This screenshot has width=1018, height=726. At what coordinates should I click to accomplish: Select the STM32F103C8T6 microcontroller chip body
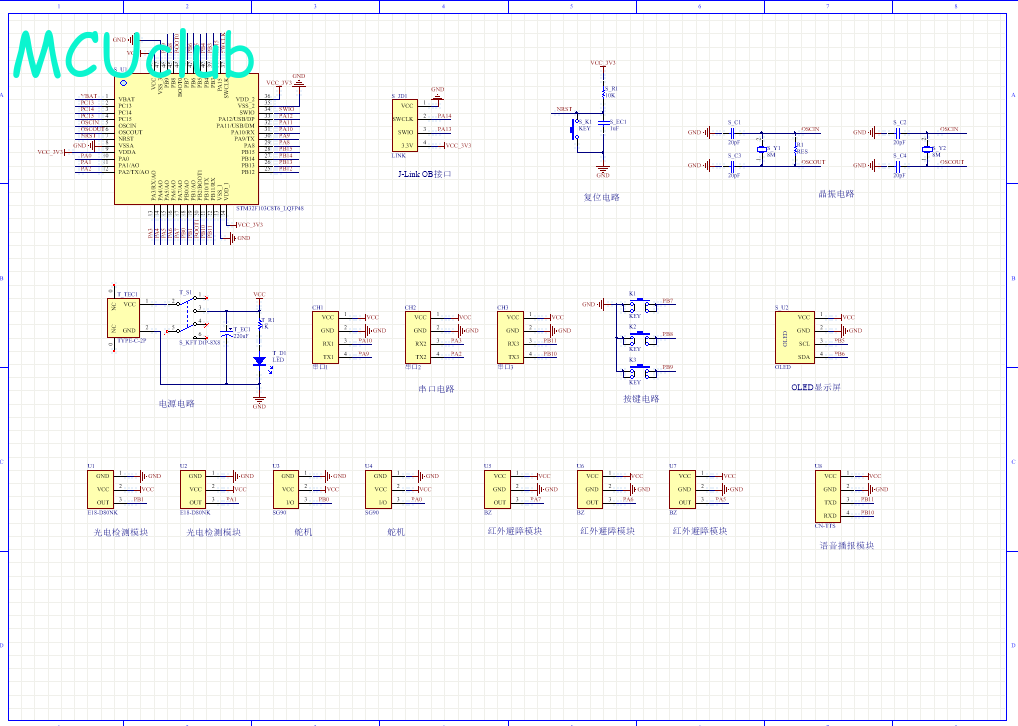tap(187, 139)
